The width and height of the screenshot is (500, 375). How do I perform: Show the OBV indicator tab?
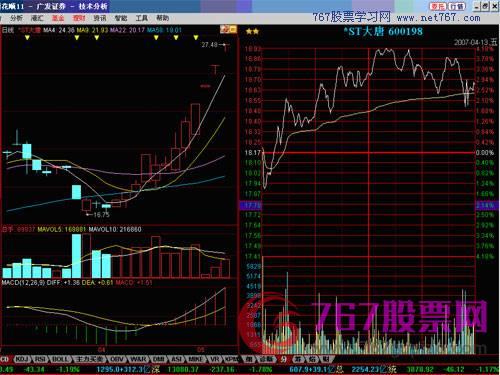pos(117,359)
